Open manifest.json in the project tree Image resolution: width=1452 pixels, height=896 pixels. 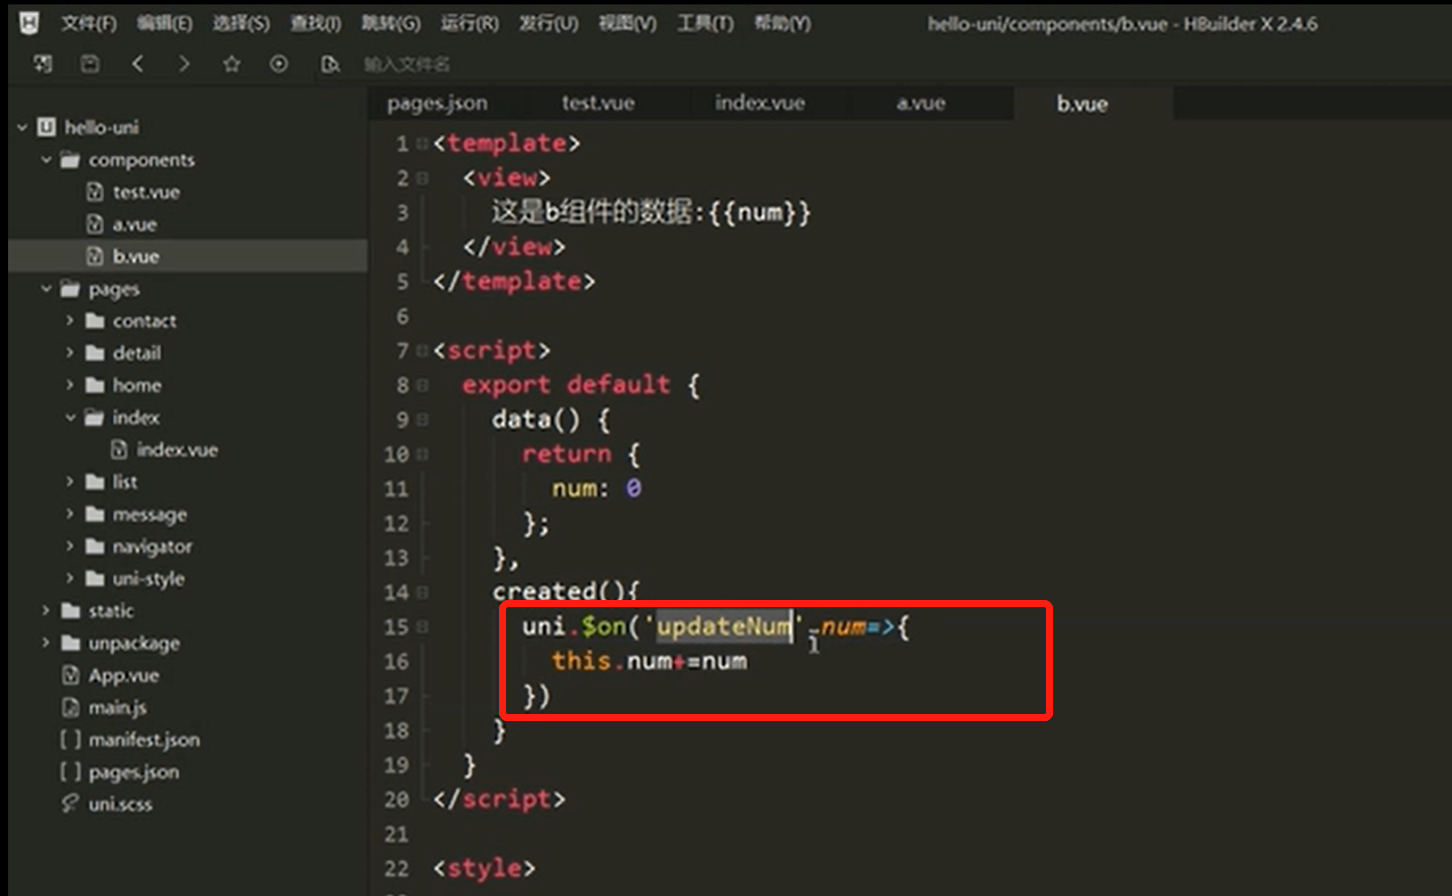click(144, 740)
